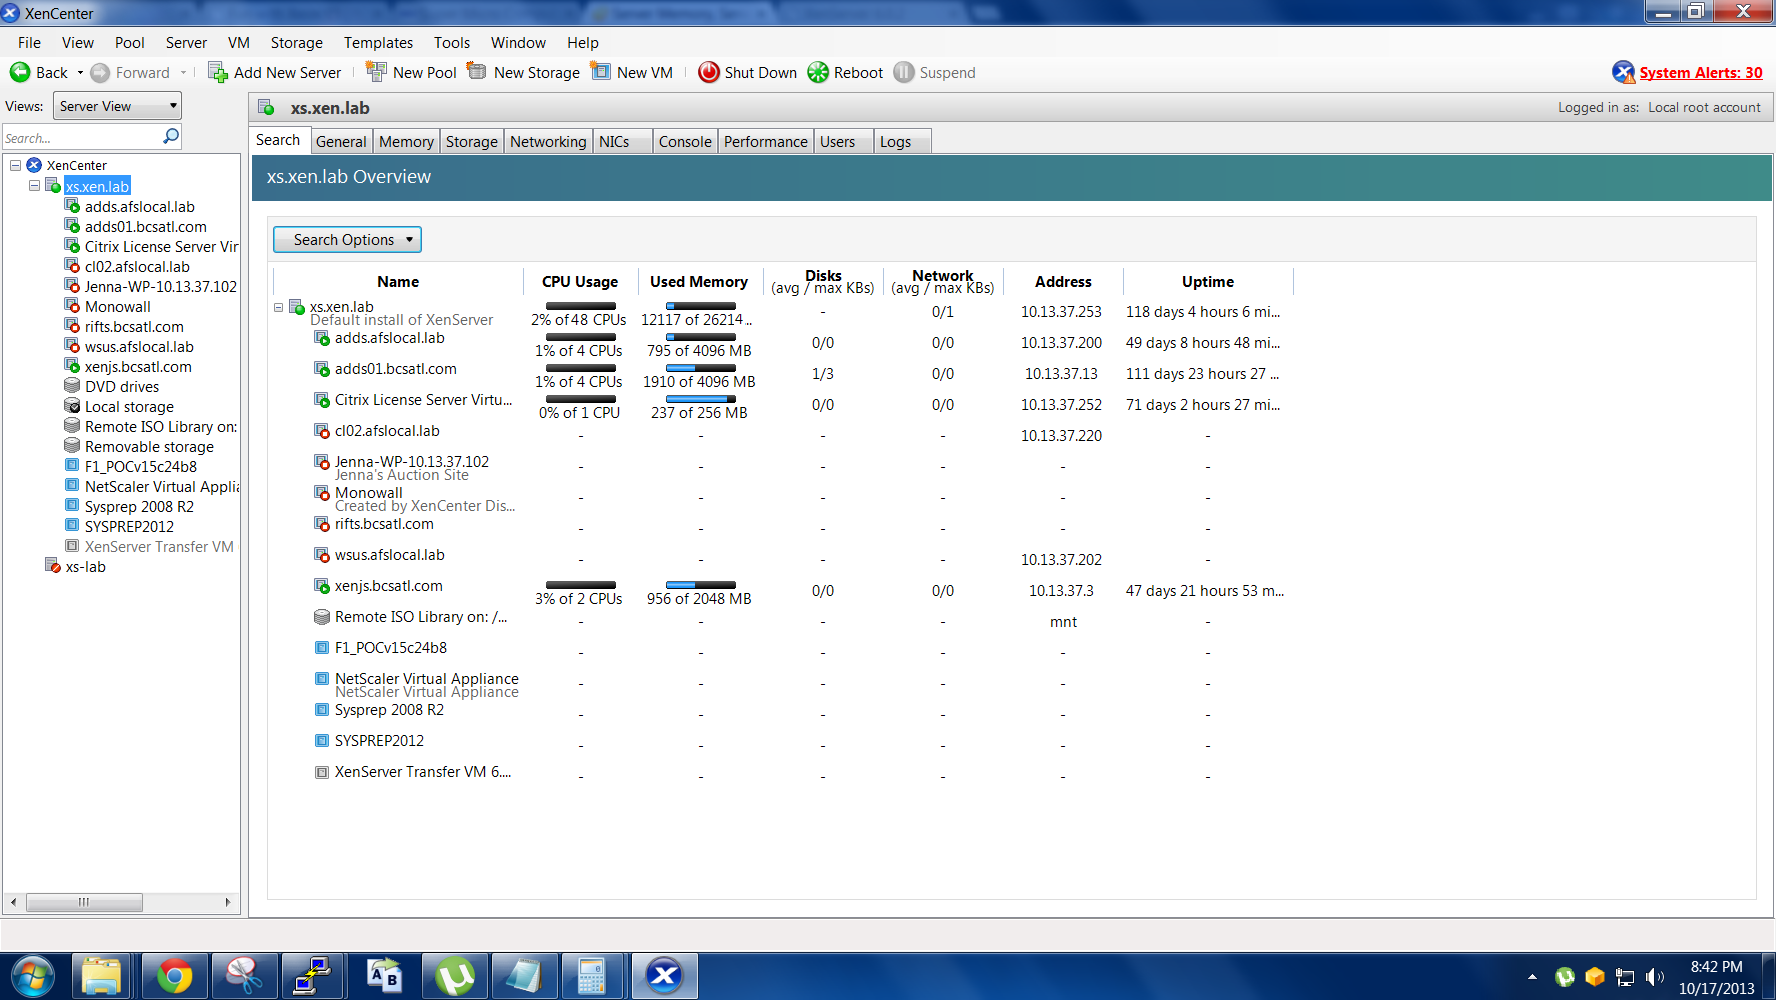
Task: Click the New Storage toolbar icon
Action: point(477,72)
